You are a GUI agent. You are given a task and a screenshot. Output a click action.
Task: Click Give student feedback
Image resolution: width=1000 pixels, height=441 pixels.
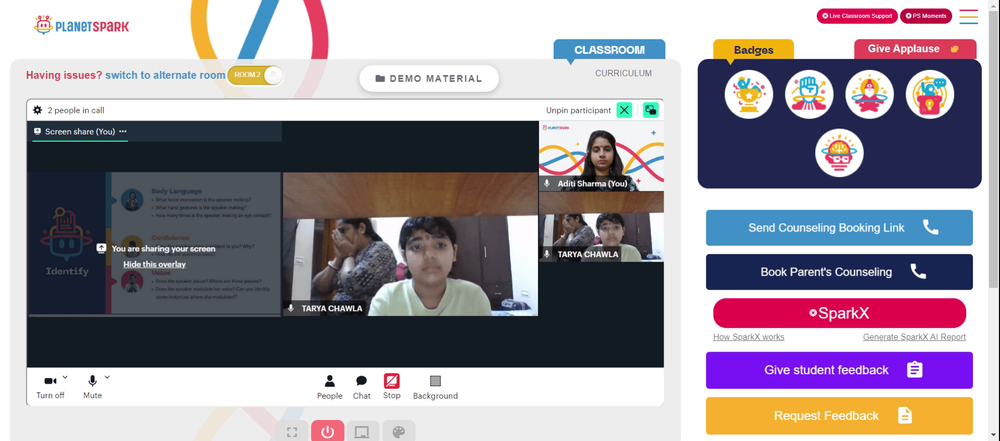click(839, 370)
